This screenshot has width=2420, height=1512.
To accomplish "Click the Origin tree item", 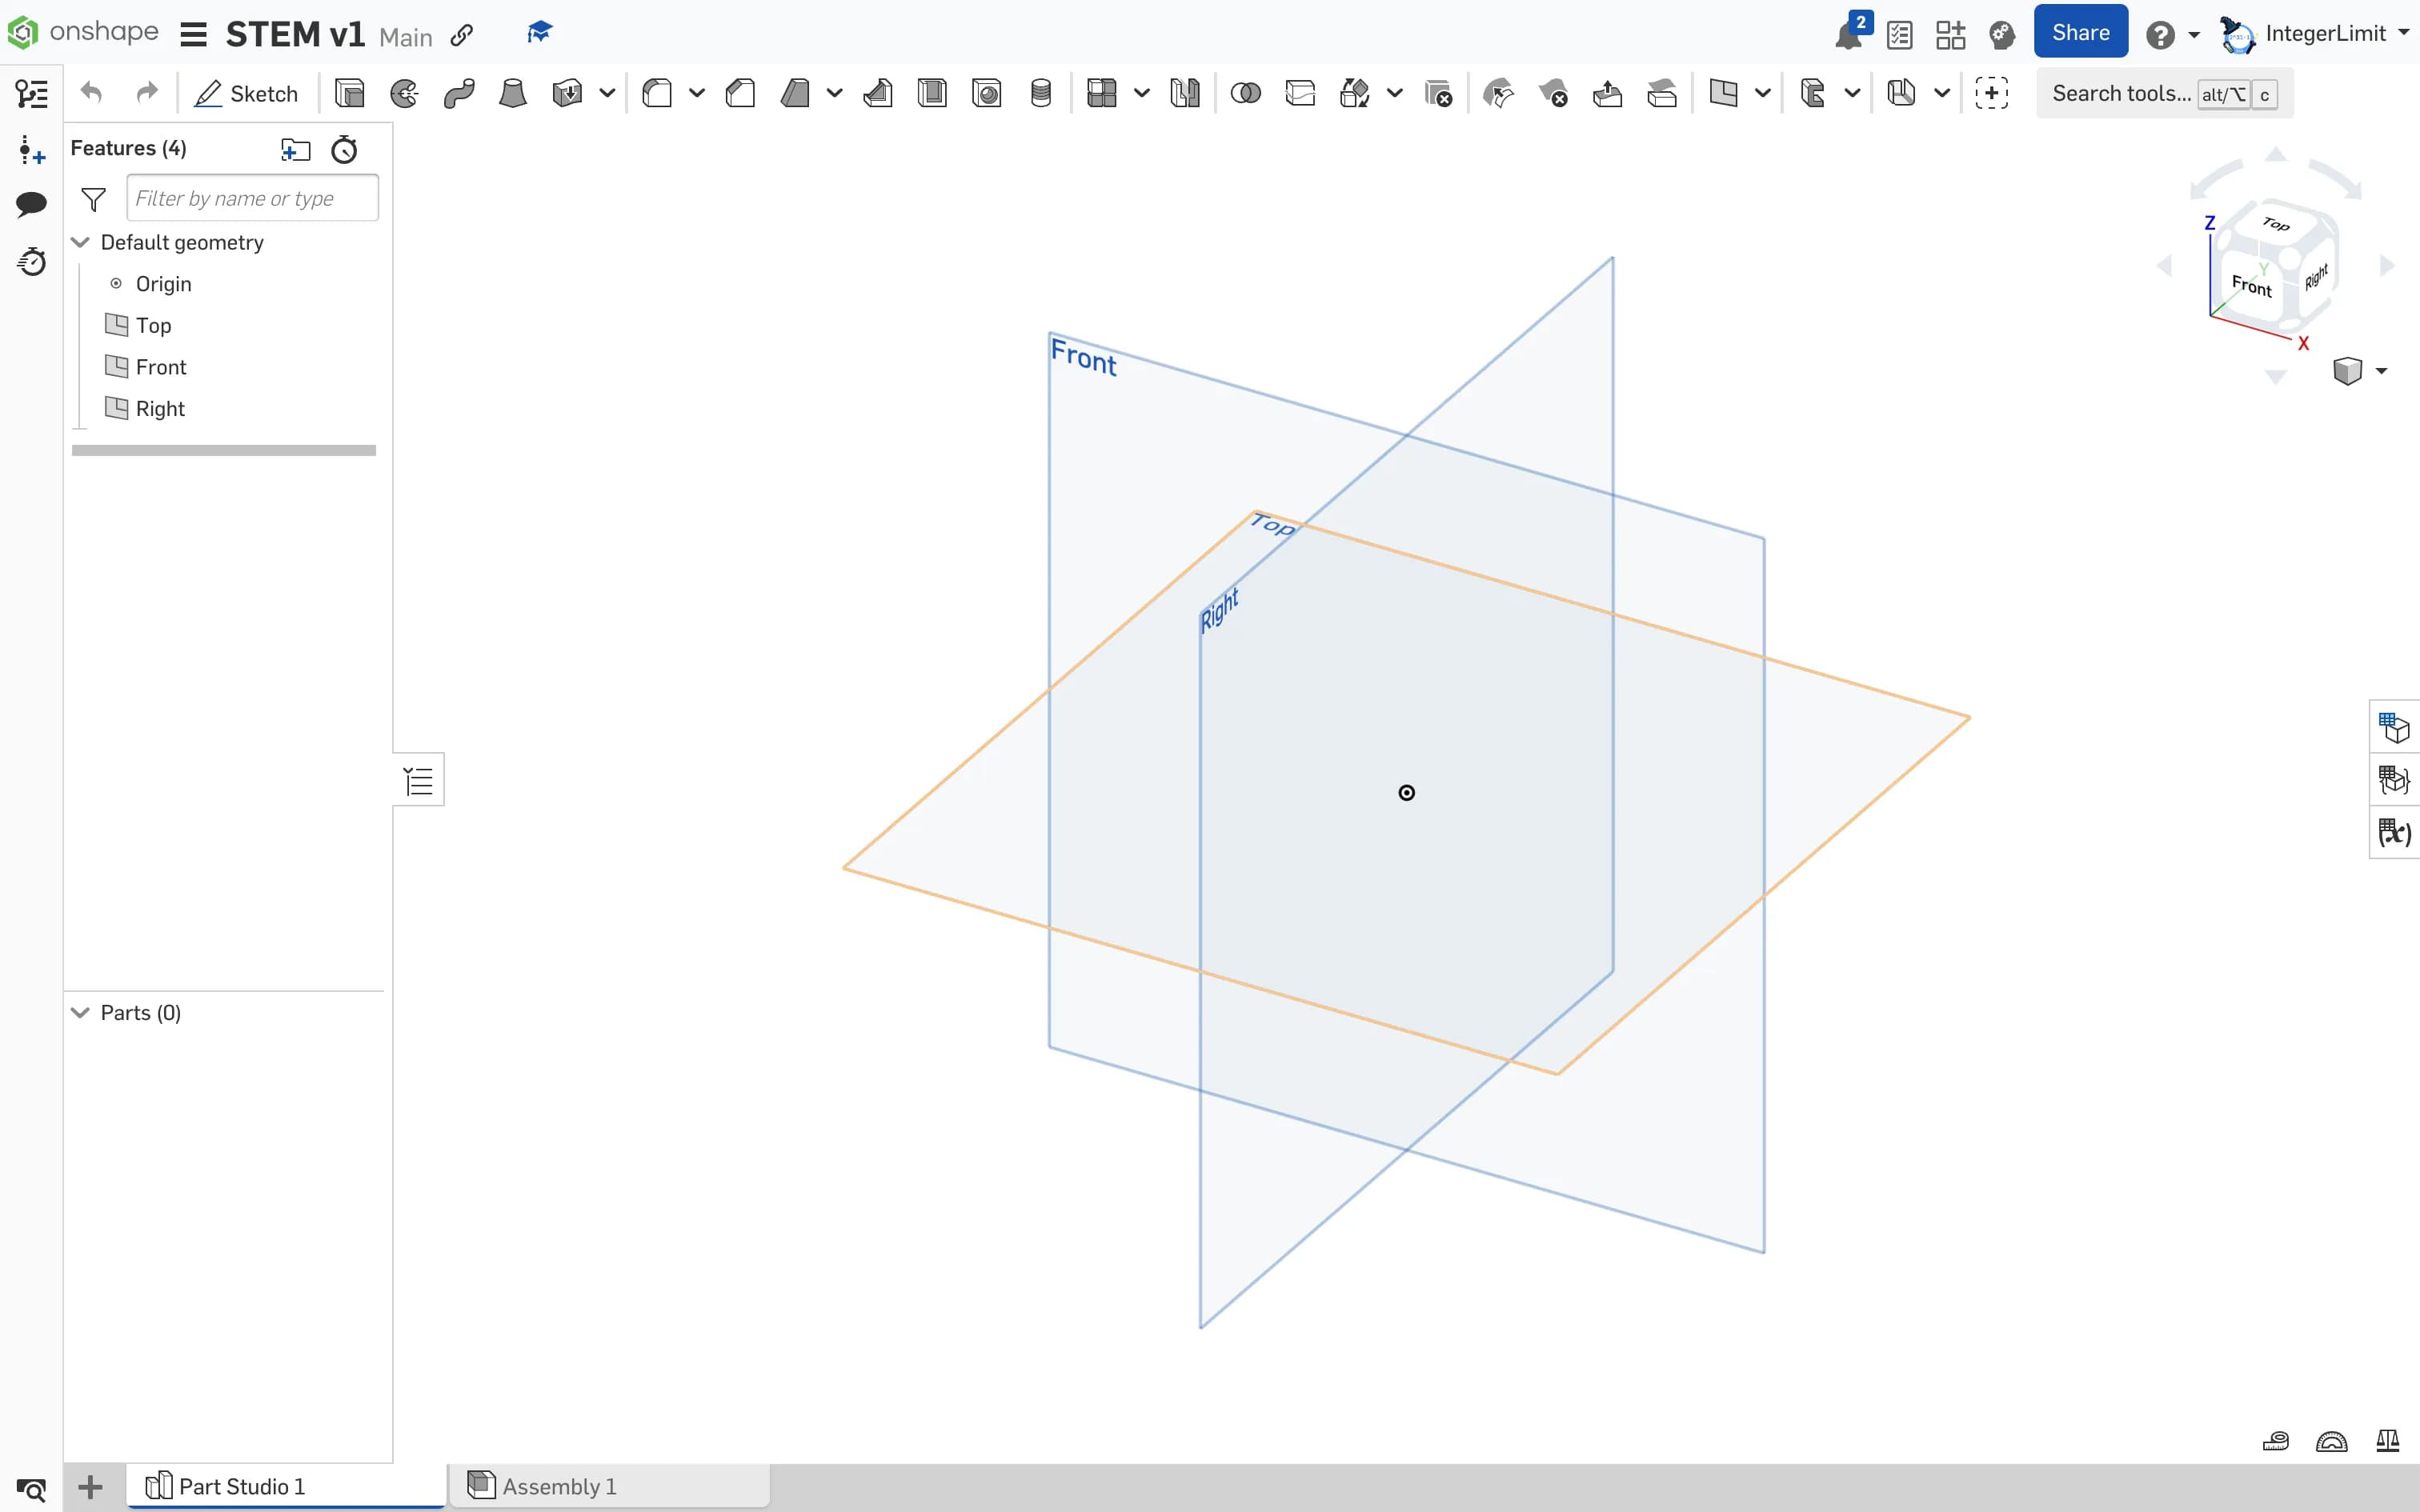I will [164, 282].
